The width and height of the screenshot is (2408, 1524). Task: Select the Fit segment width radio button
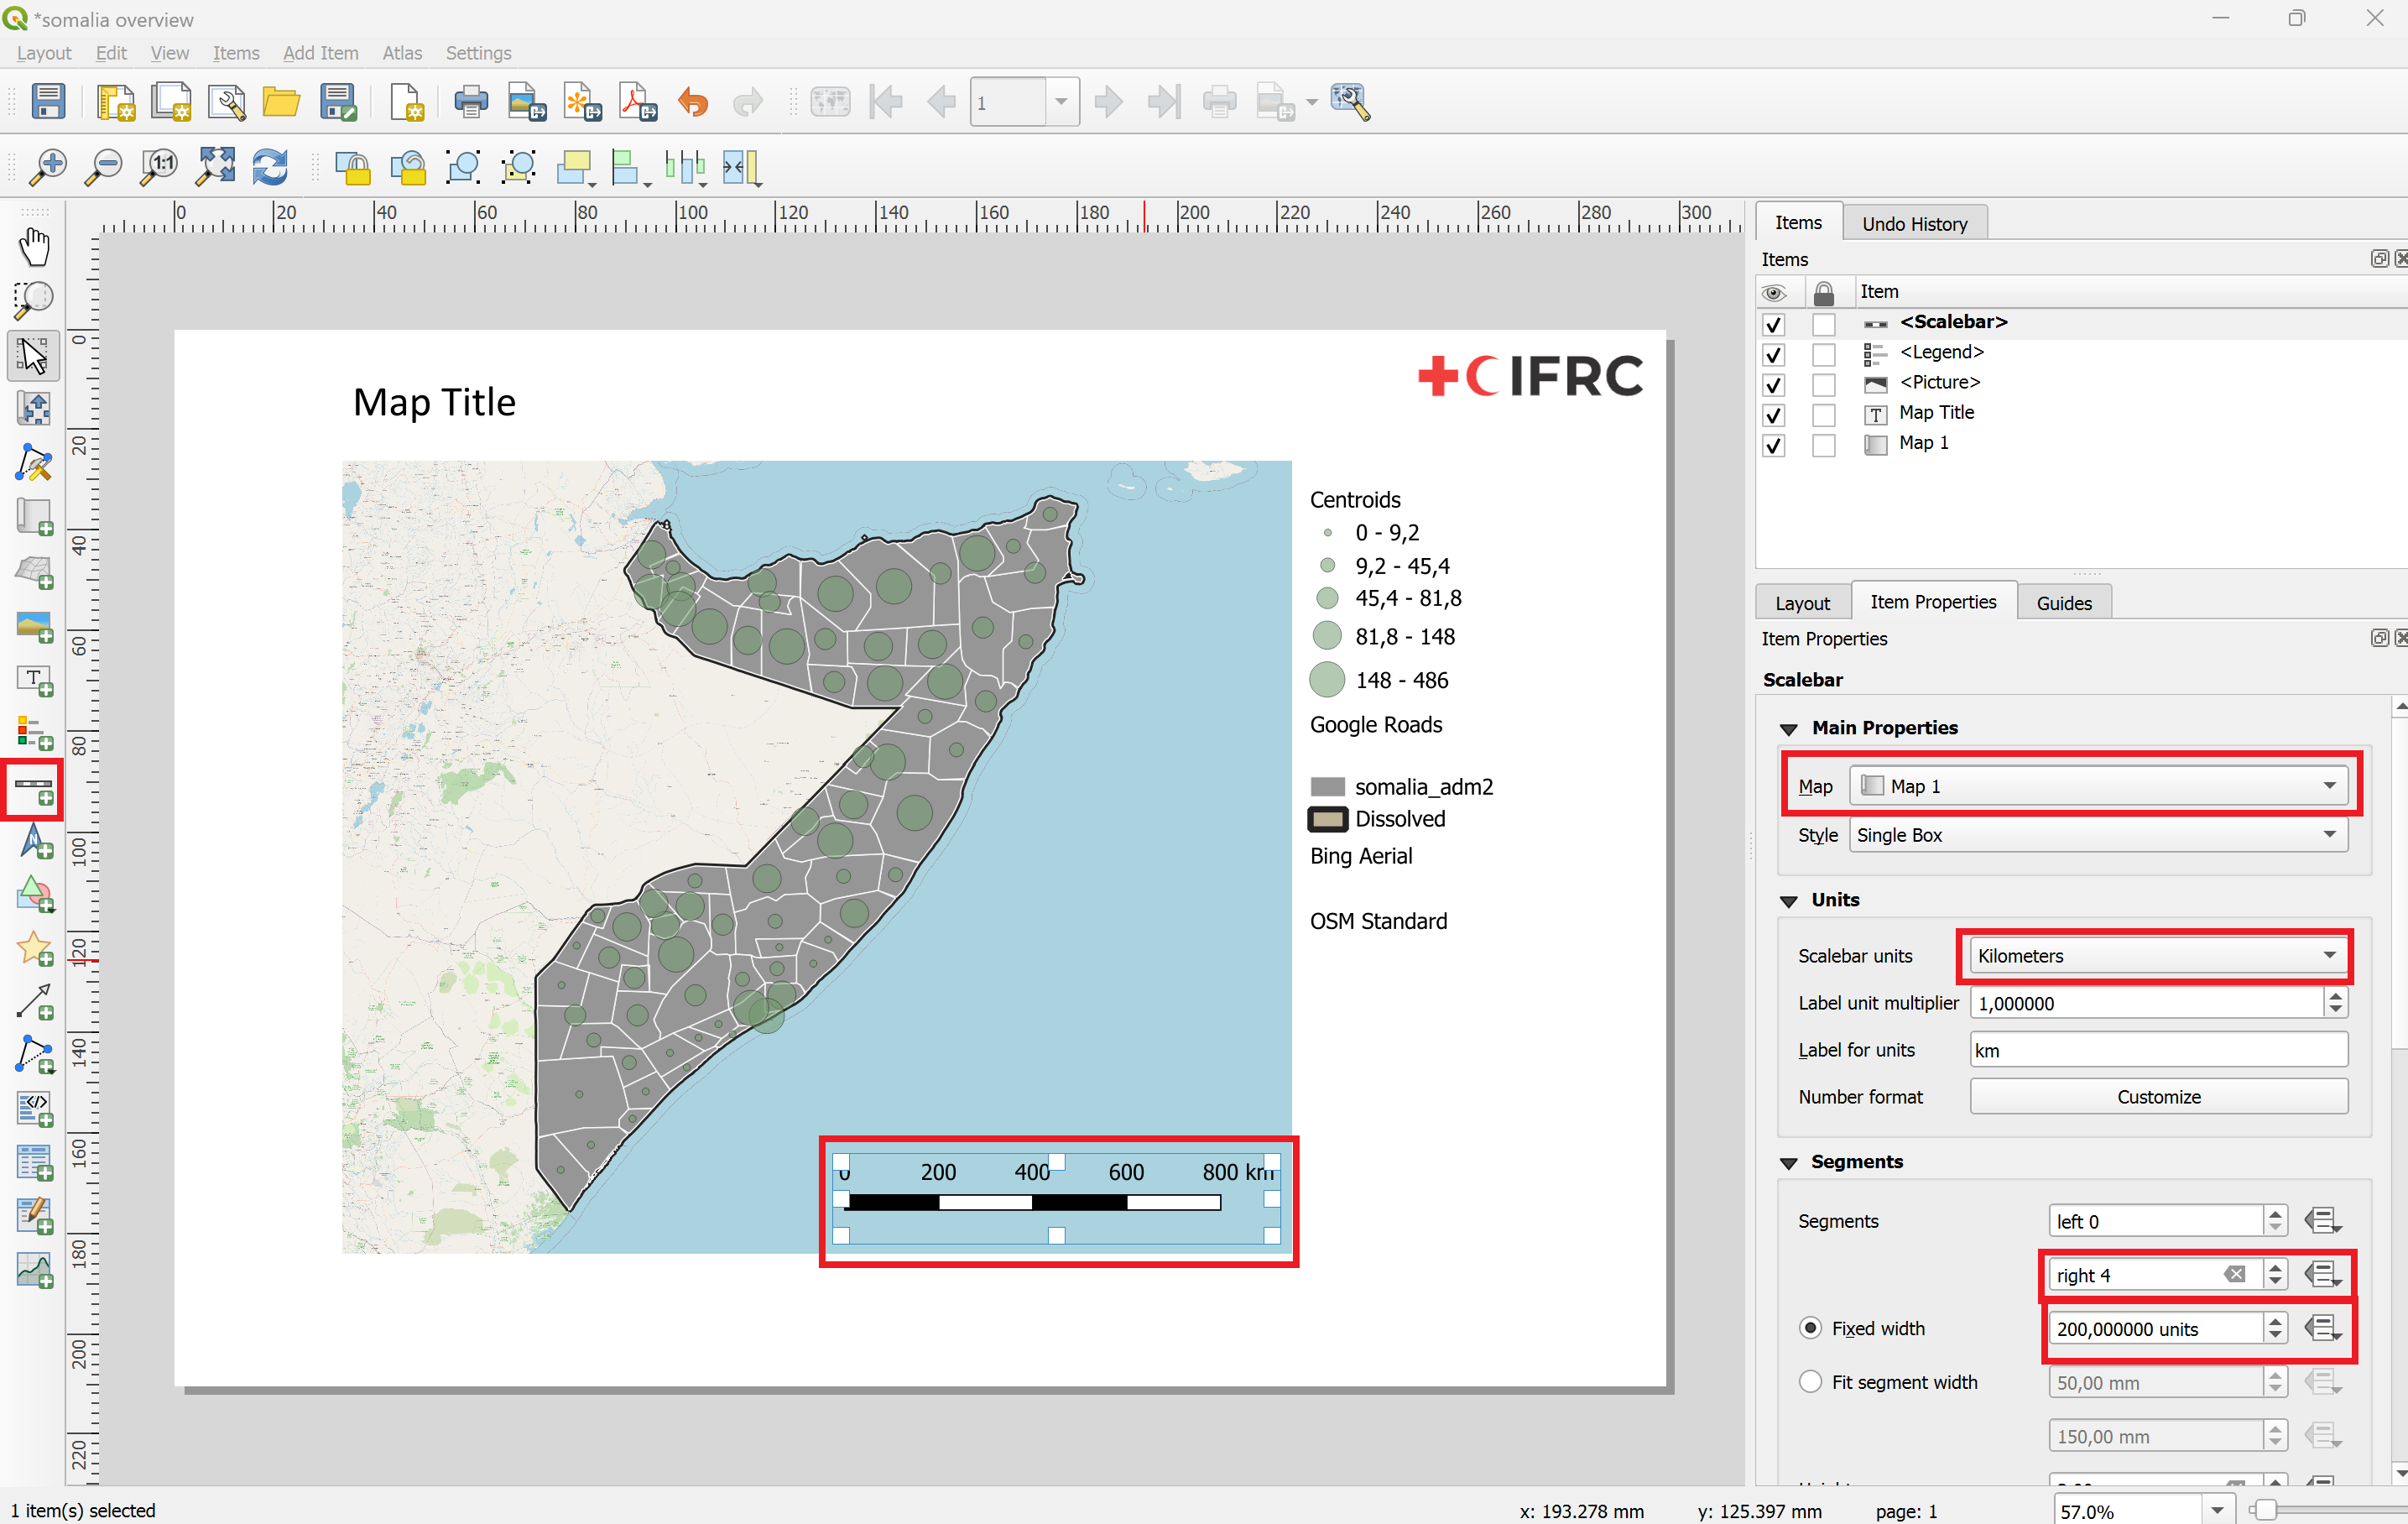coord(1809,1381)
